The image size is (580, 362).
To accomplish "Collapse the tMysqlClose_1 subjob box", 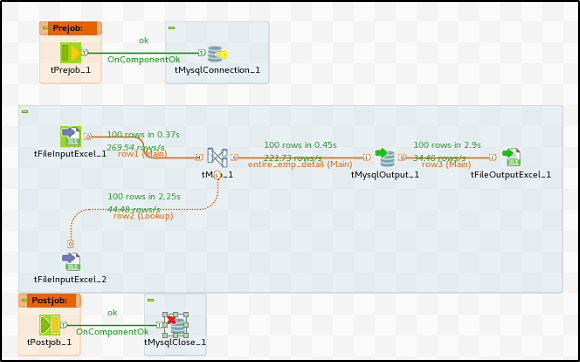I will [x=151, y=300].
